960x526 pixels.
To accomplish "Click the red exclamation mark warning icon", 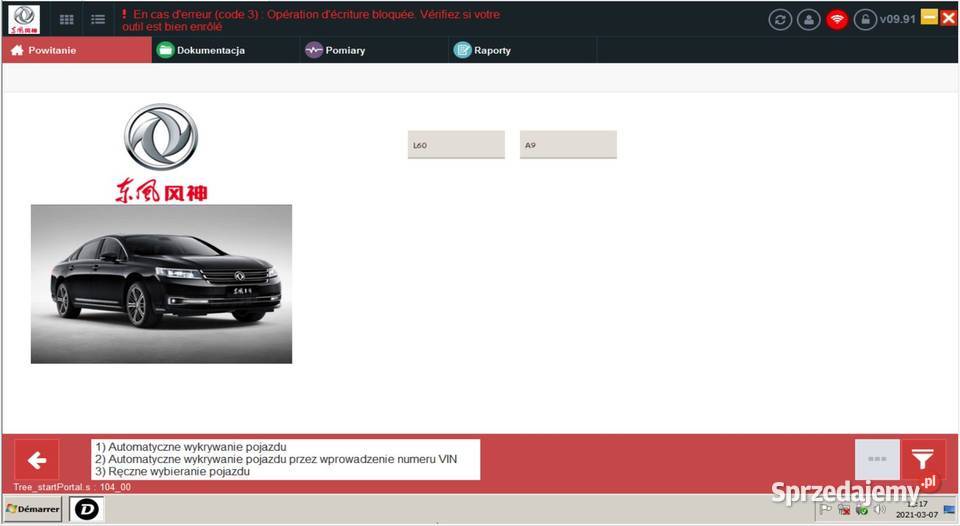I will click(x=124, y=14).
